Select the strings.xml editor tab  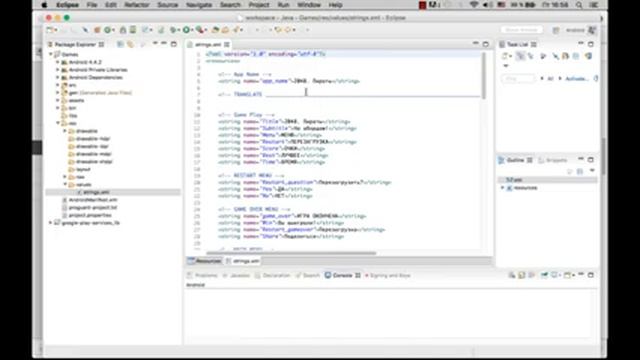coord(208,44)
